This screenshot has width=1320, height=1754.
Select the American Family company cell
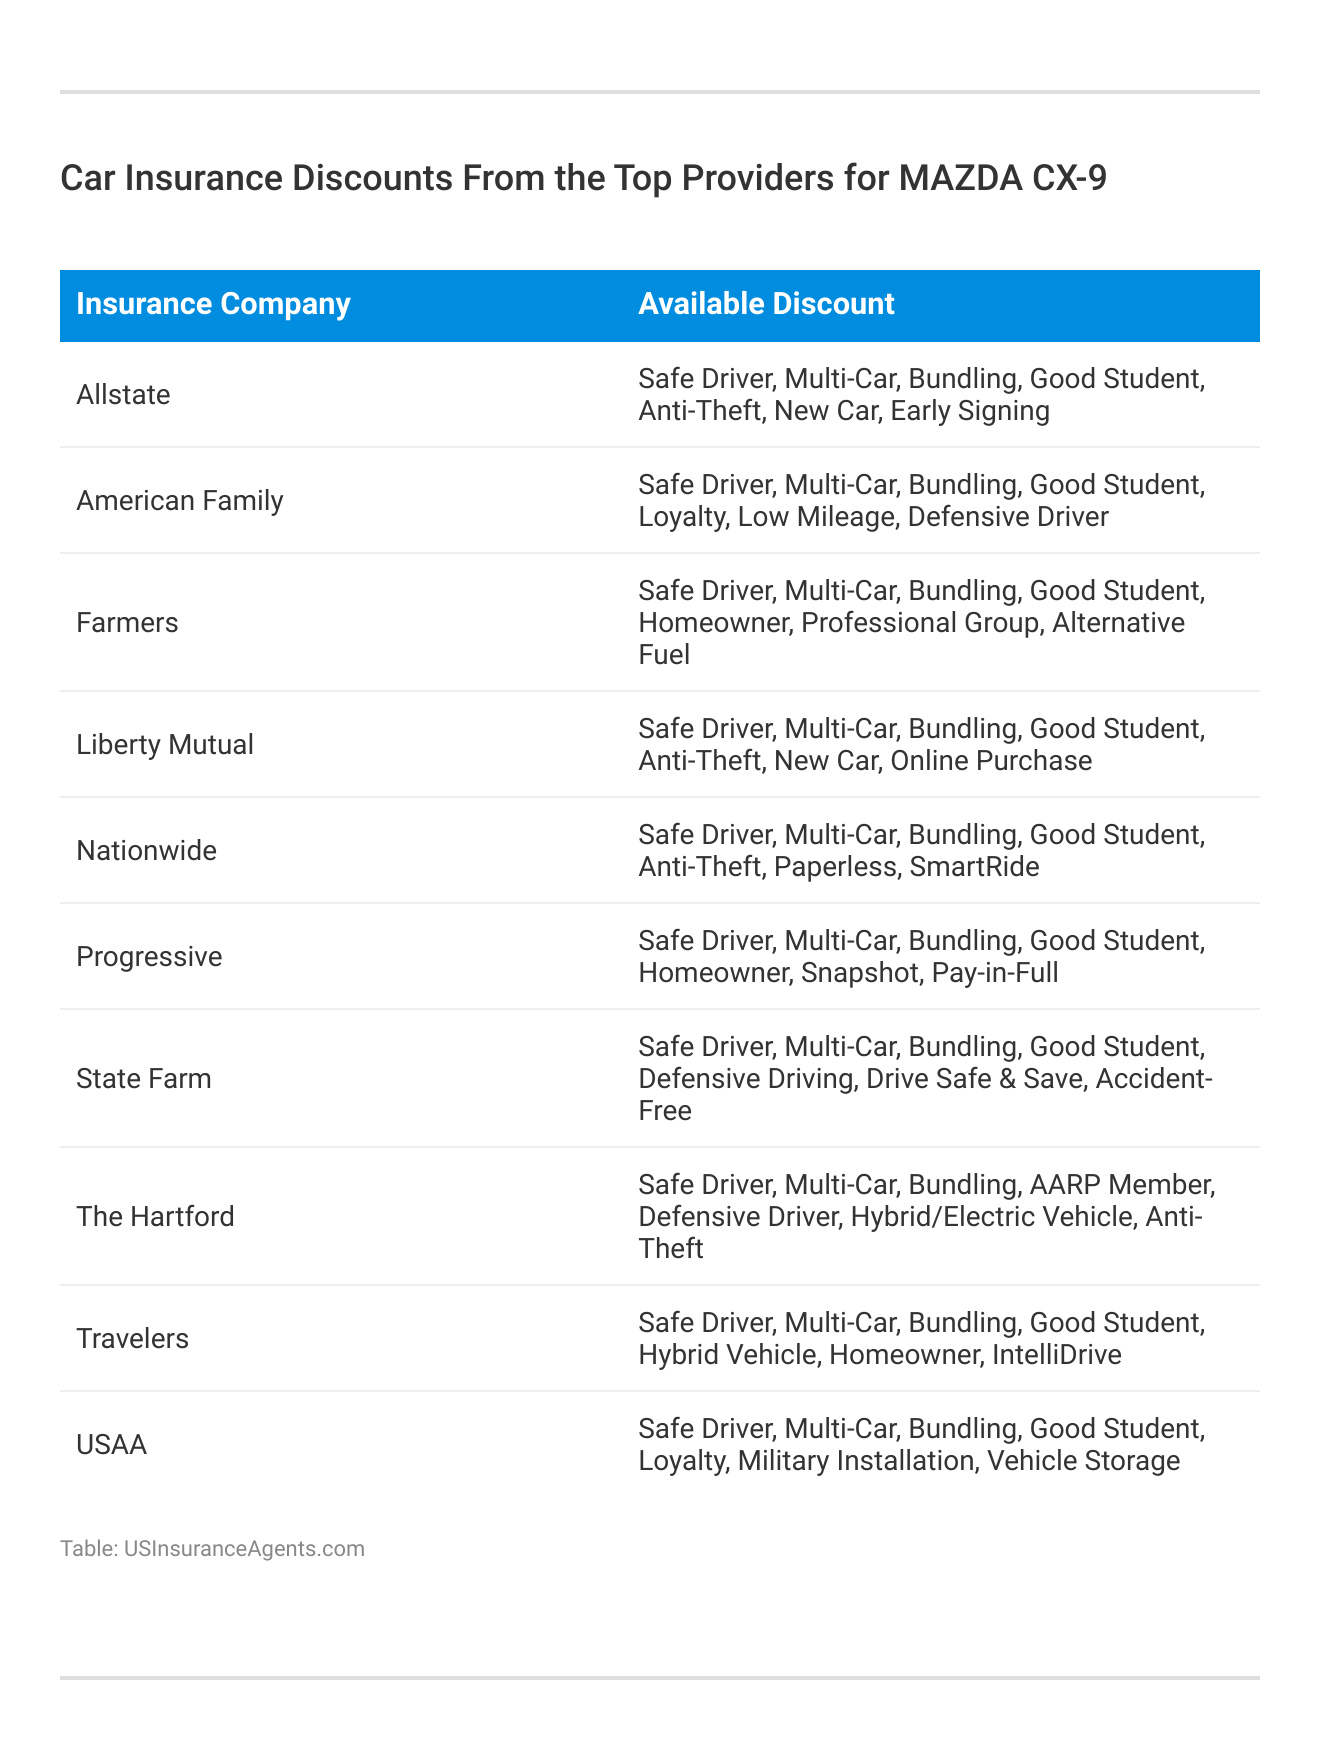click(180, 501)
